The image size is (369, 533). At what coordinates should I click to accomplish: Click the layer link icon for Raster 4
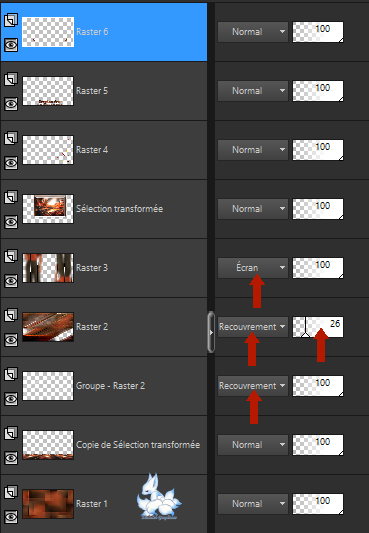[x=11, y=138]
